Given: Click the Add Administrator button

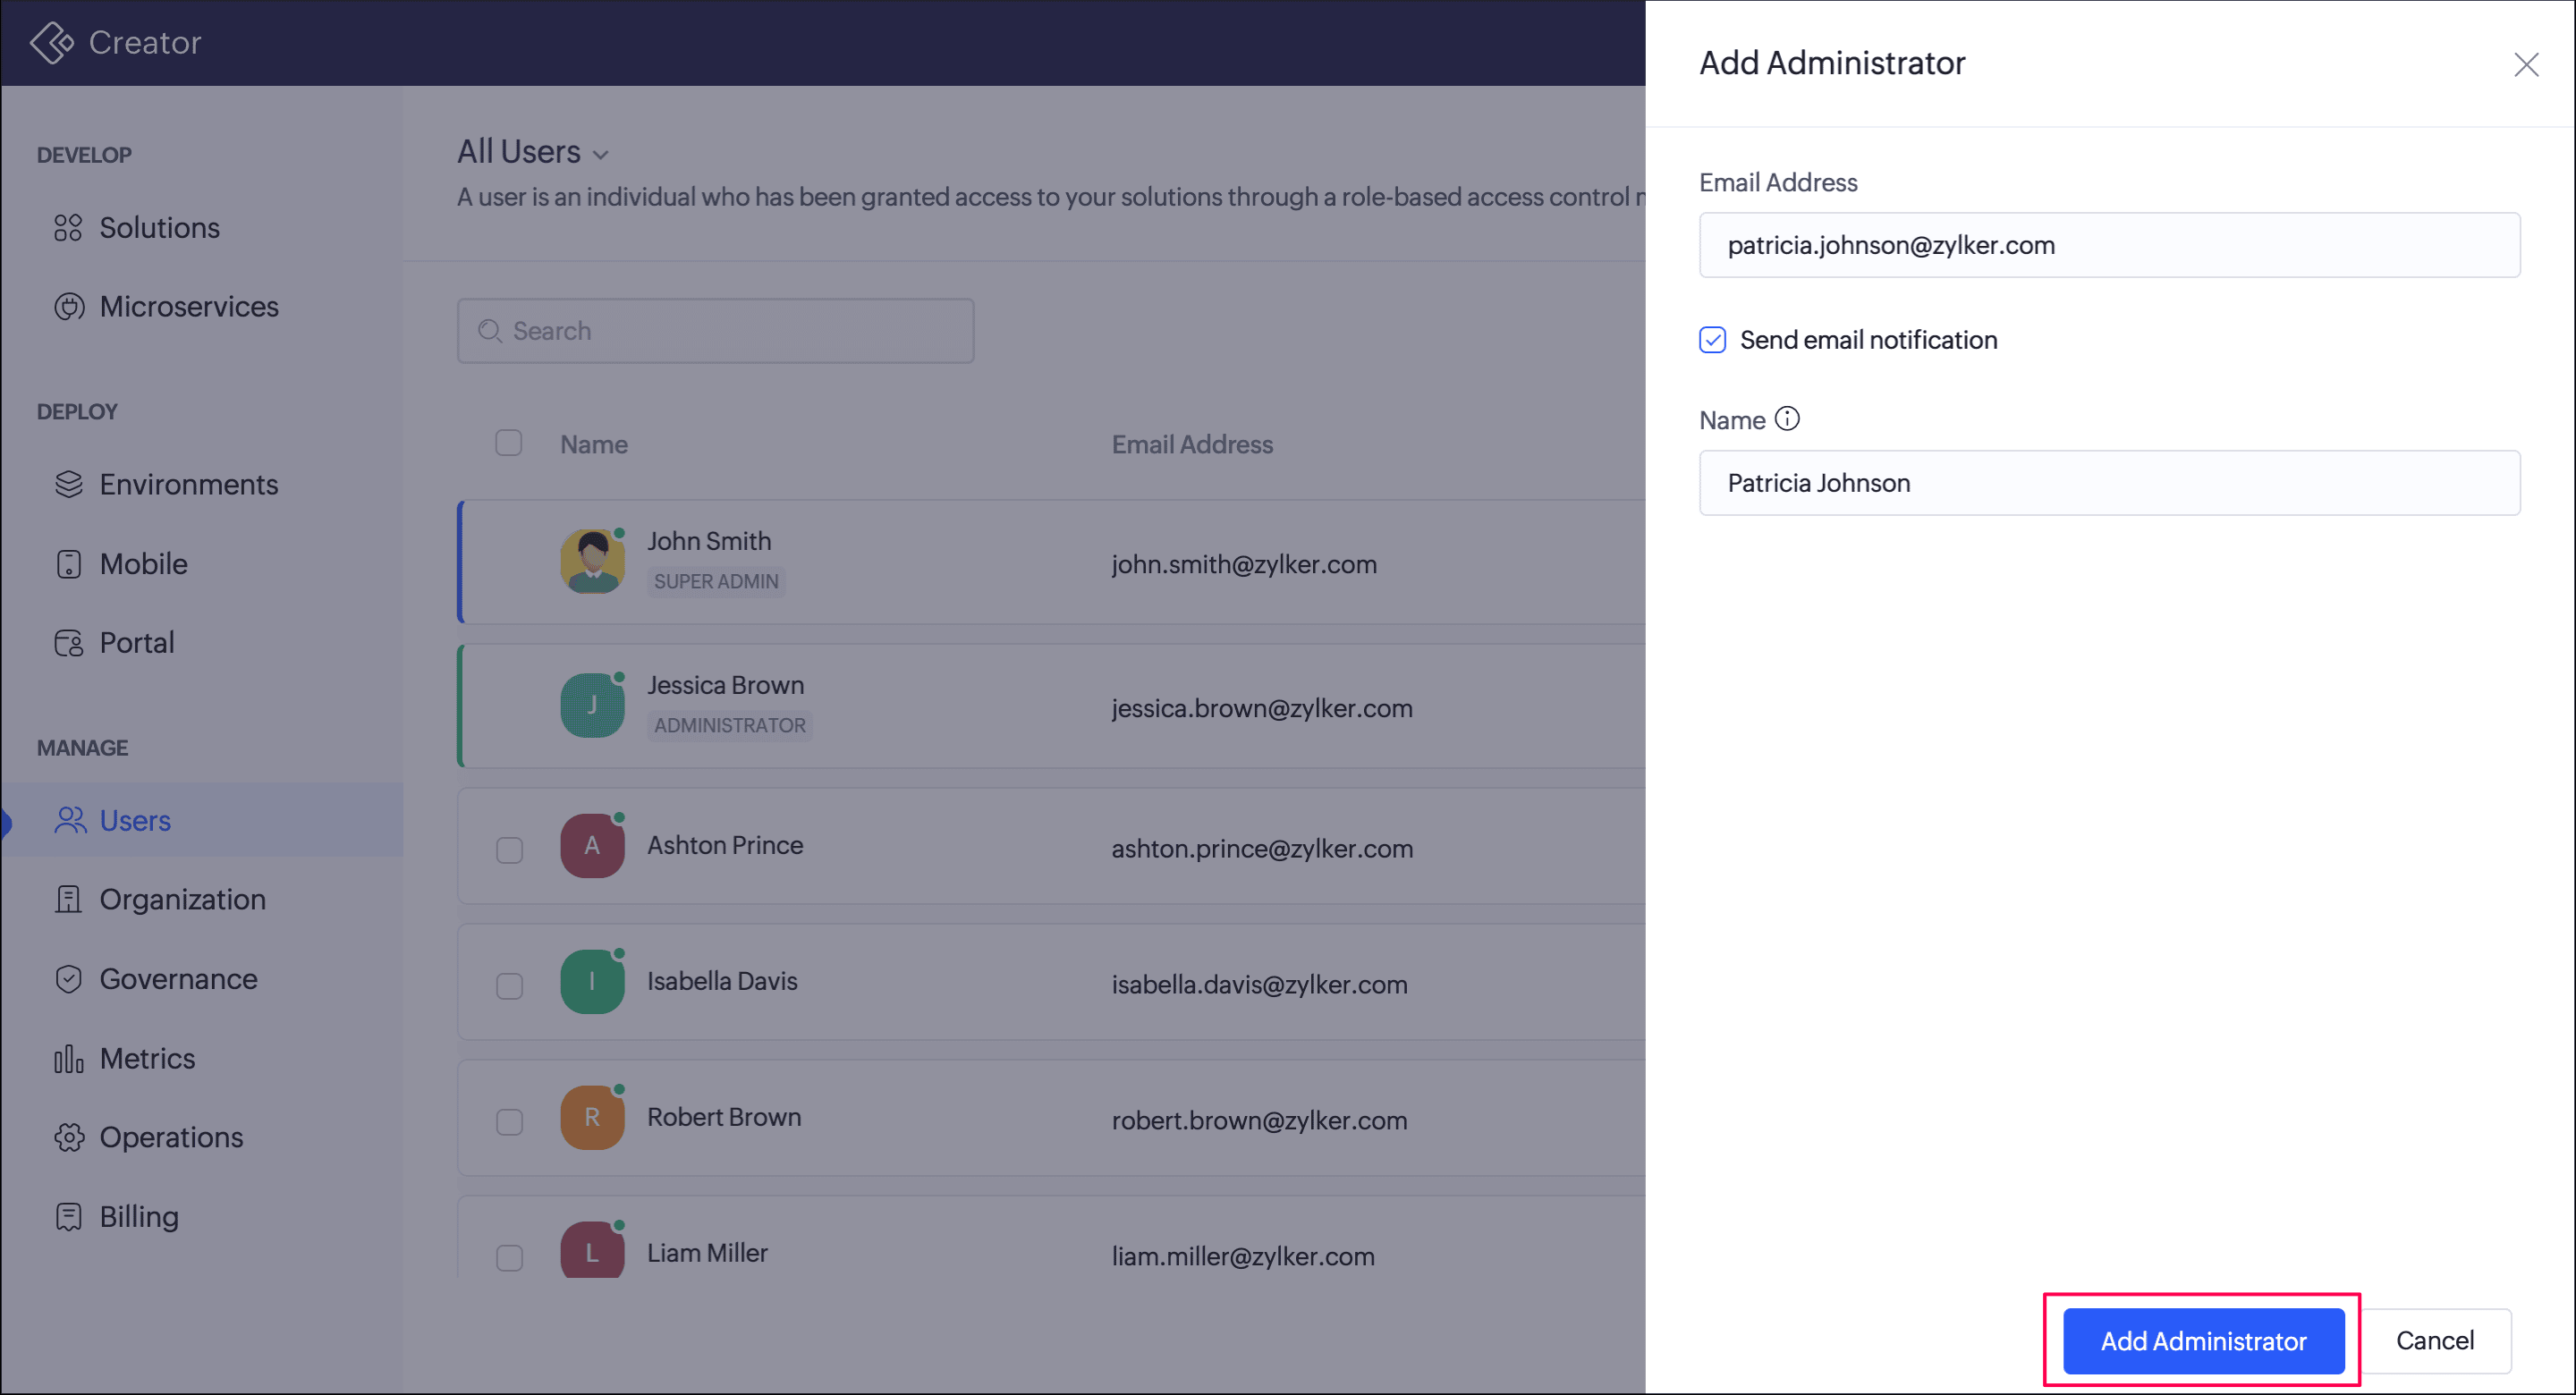Looking at the screenshot, I should (2203, 1341).
